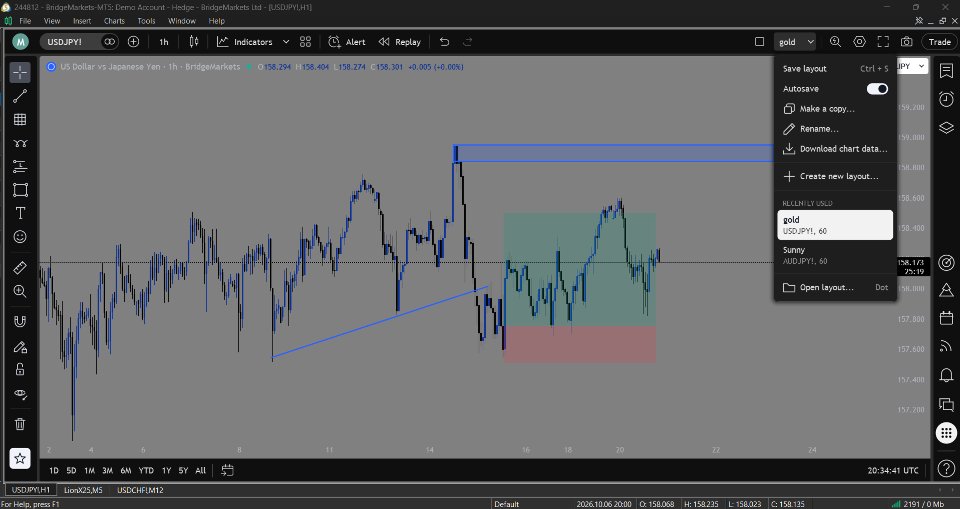This screenshot has width=960, height=509.
Task: Toggle stay in drawing mode pencil
Action: pos(20,347)
